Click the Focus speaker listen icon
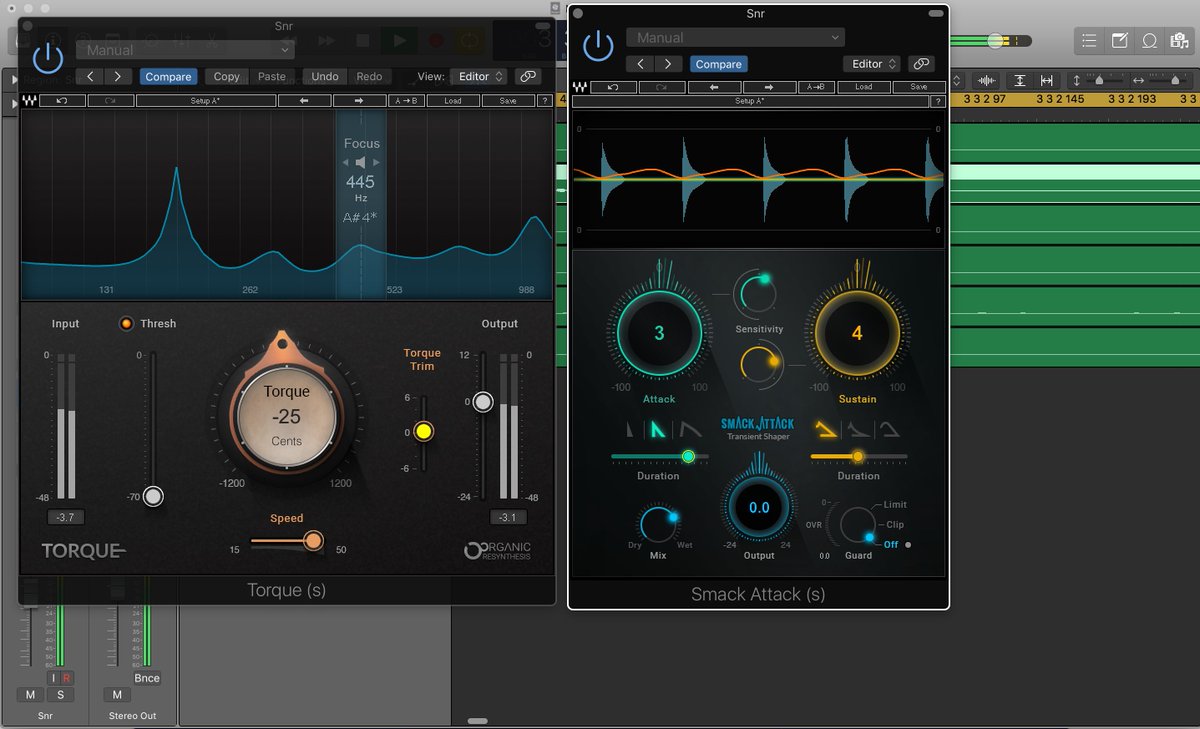 click(x=361, y=162)
